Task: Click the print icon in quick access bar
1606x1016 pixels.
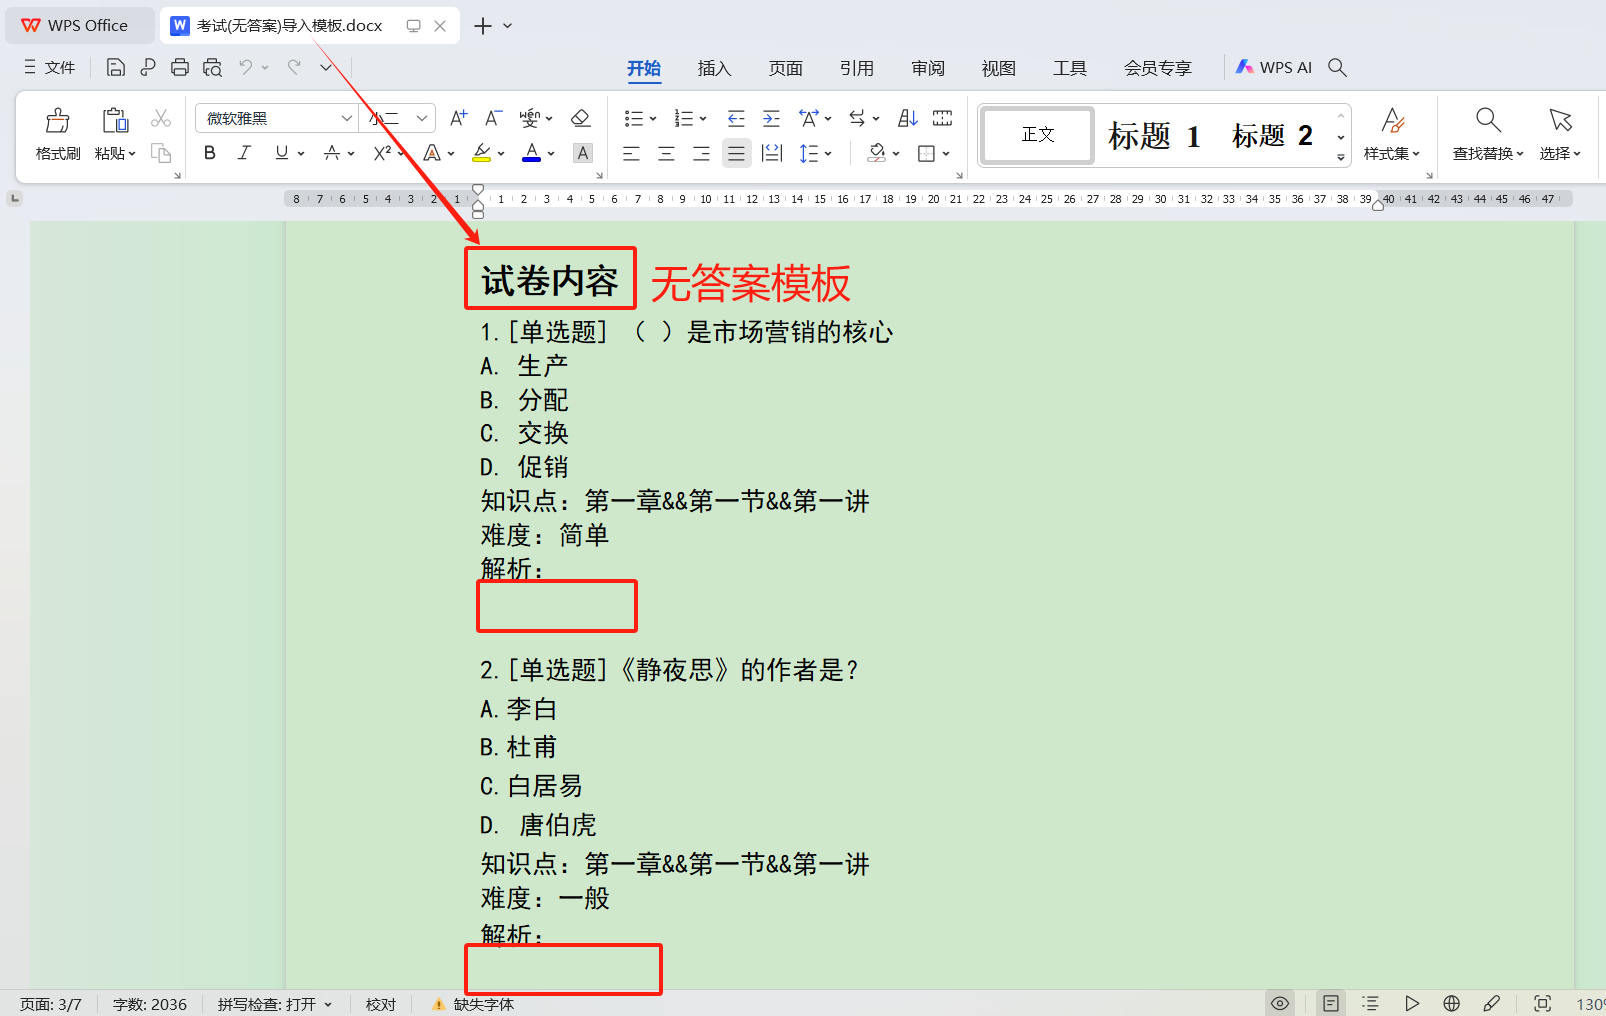Action: coord(180,68)
